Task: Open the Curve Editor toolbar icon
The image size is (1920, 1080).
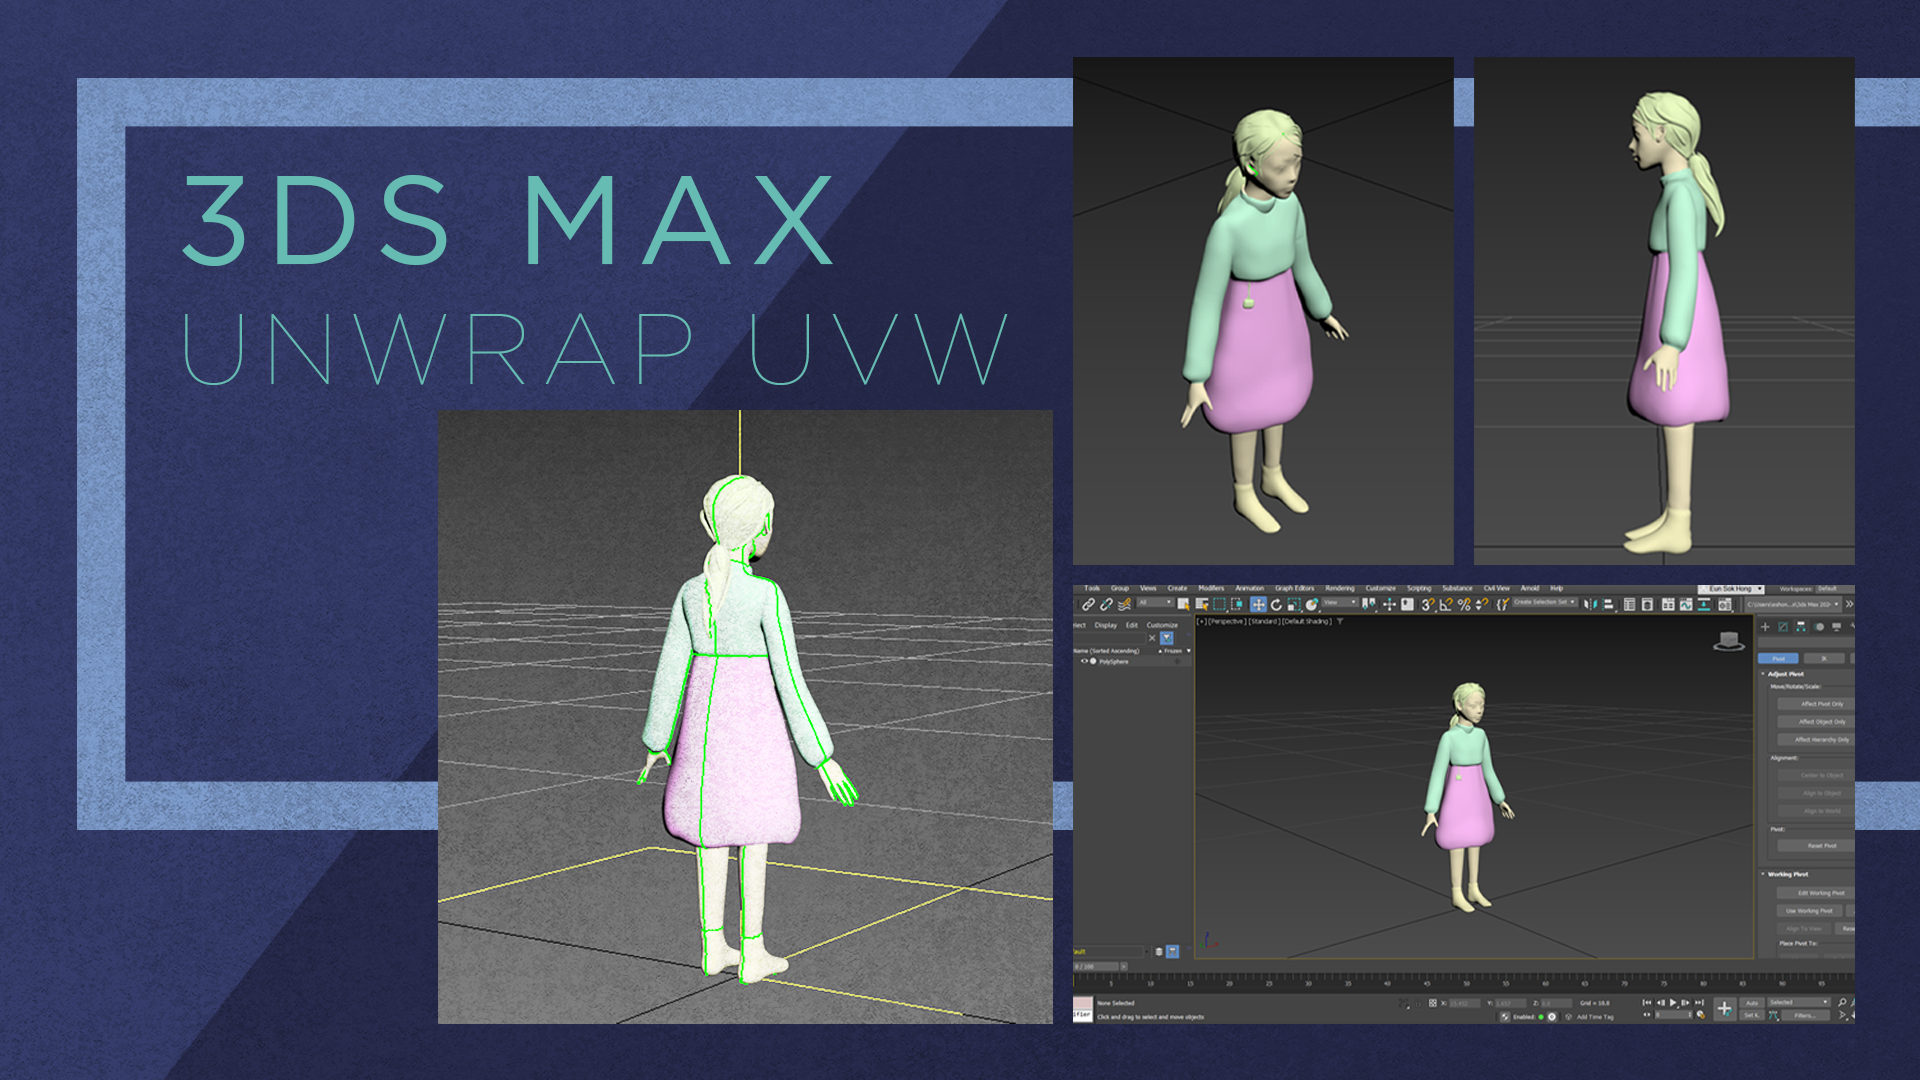Action: point(1686,605)
